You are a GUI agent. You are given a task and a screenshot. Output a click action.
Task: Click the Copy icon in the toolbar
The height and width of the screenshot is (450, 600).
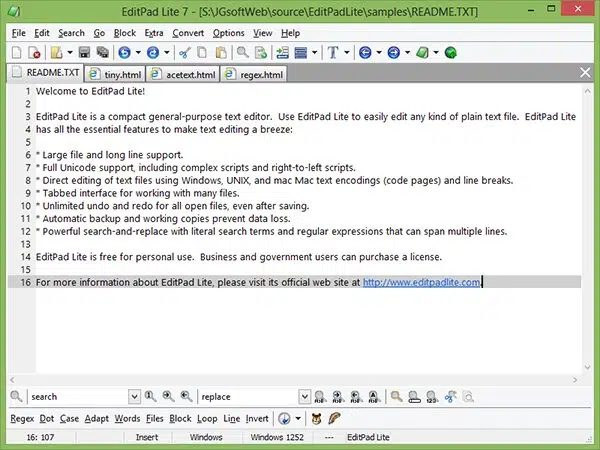202,52
